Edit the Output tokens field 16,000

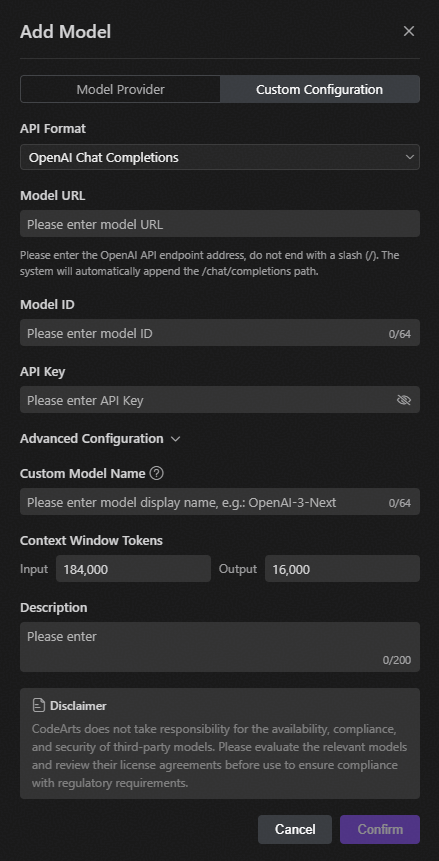342,569
